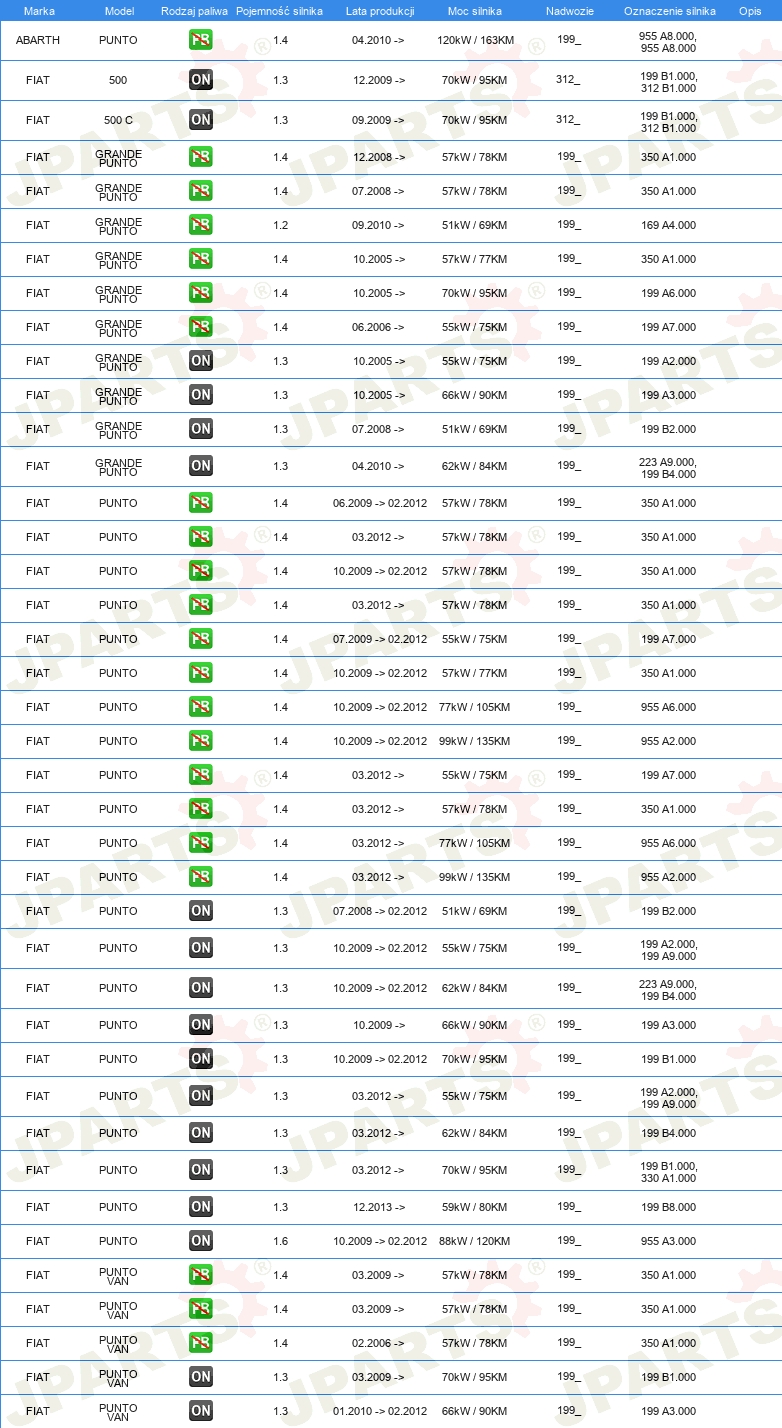The image size is (782, 1428).
Task: Click the 01.2010 -> 02.2012 production cell
Action: pyautogui.click(x=380, y=1411)
